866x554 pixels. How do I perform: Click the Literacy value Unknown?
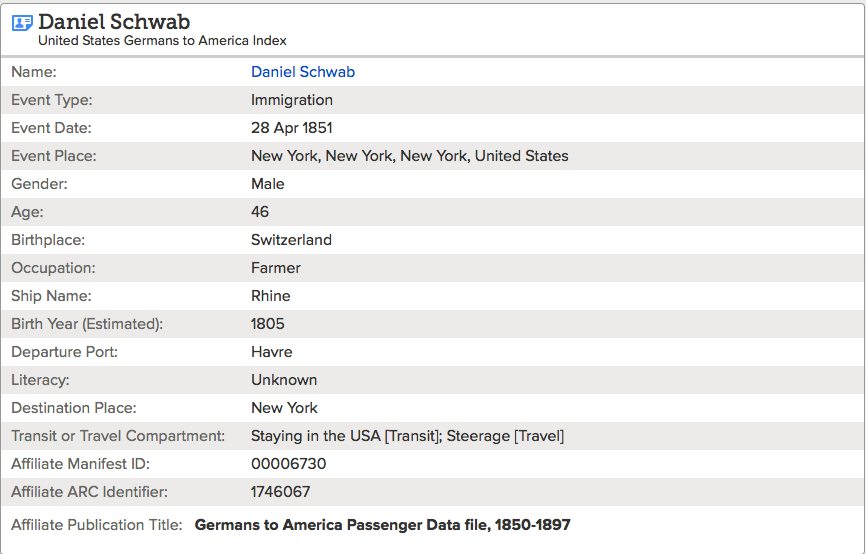click(284, 380)
